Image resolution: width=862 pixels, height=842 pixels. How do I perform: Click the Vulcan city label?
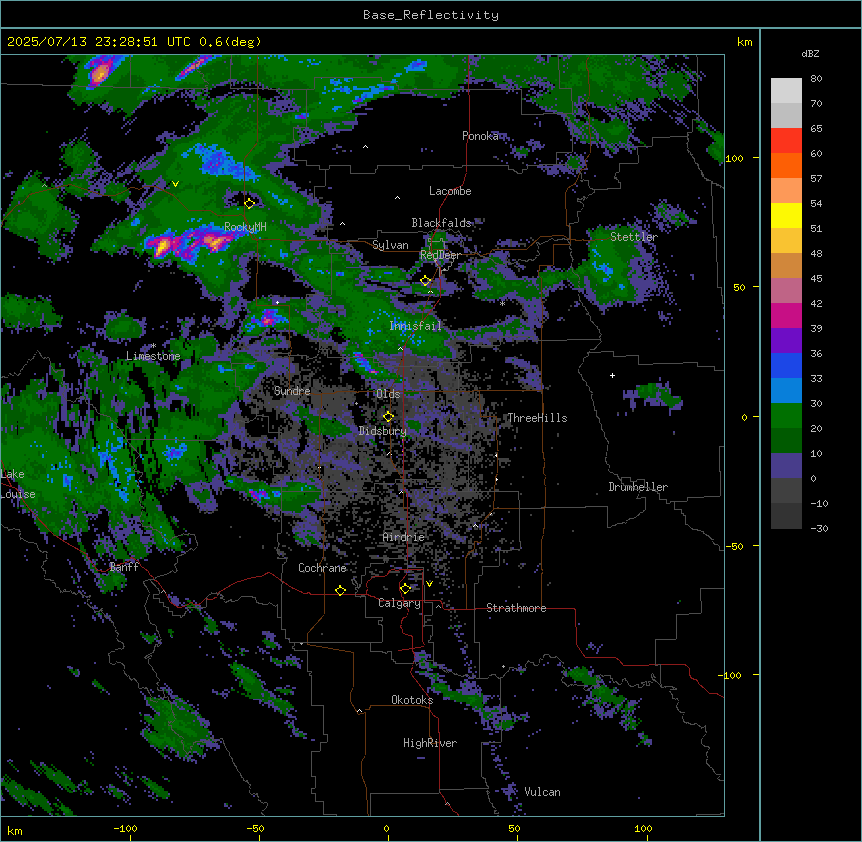coord(543,792)
